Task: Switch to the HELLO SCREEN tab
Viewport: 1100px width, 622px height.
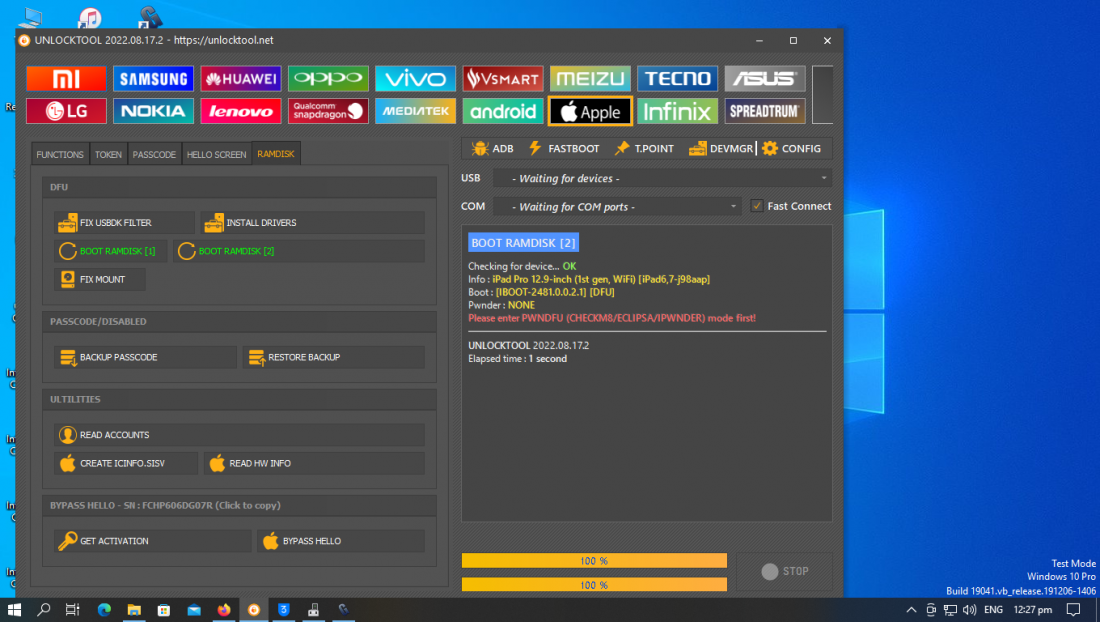Action: point(216,154)
